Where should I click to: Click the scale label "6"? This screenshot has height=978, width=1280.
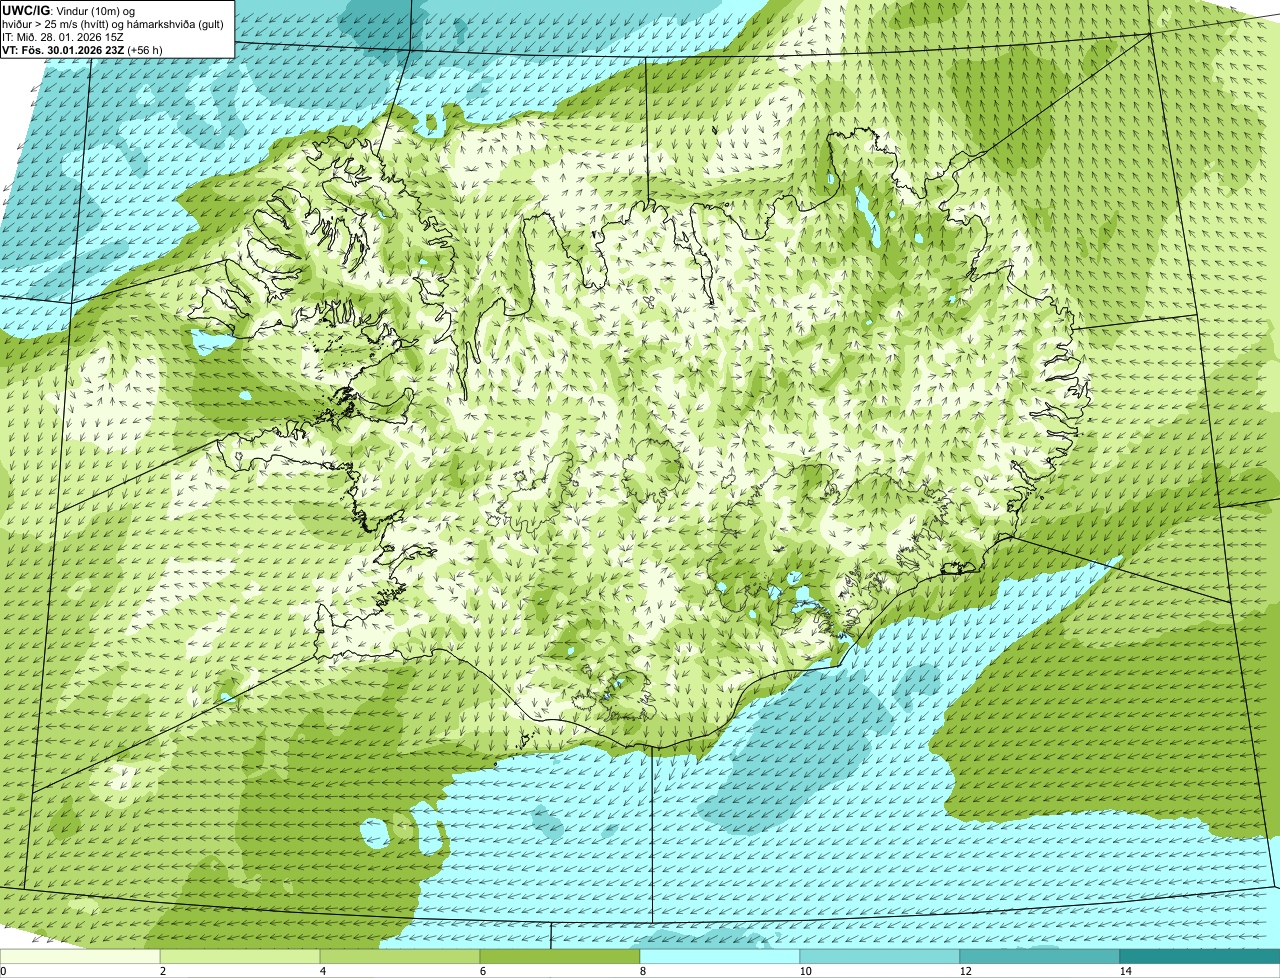482,971
